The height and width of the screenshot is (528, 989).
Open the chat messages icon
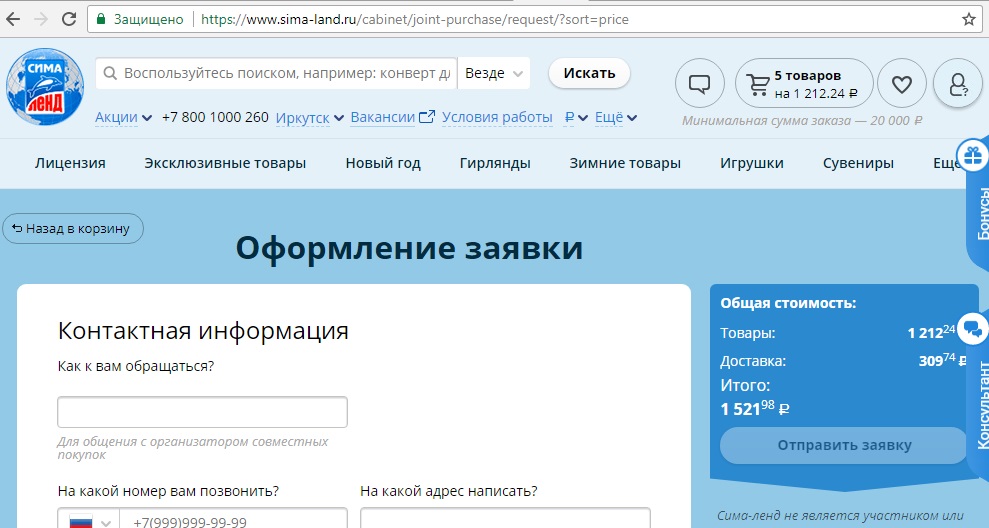click(x=700, y=84)
